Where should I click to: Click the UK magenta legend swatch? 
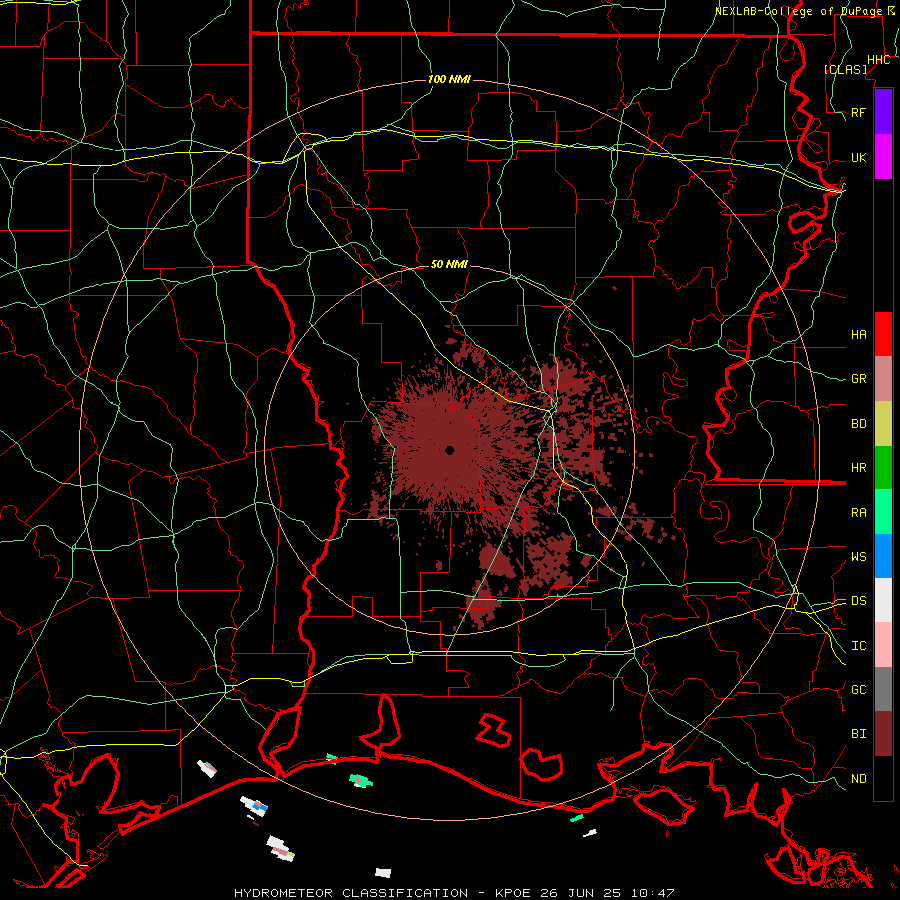tap(883, 157)
